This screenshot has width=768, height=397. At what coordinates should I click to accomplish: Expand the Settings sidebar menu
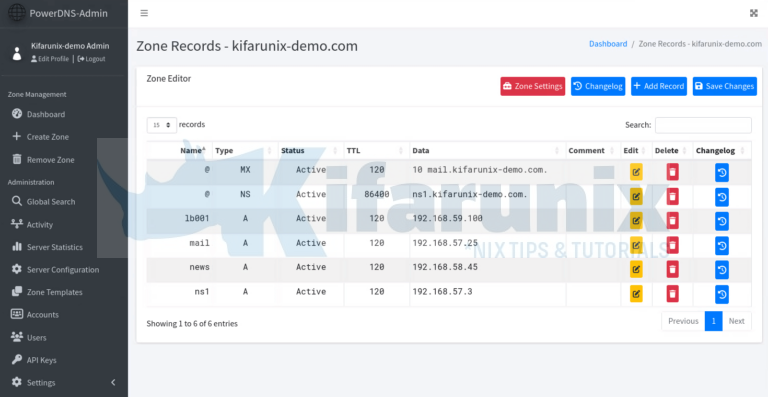point(64,382)
